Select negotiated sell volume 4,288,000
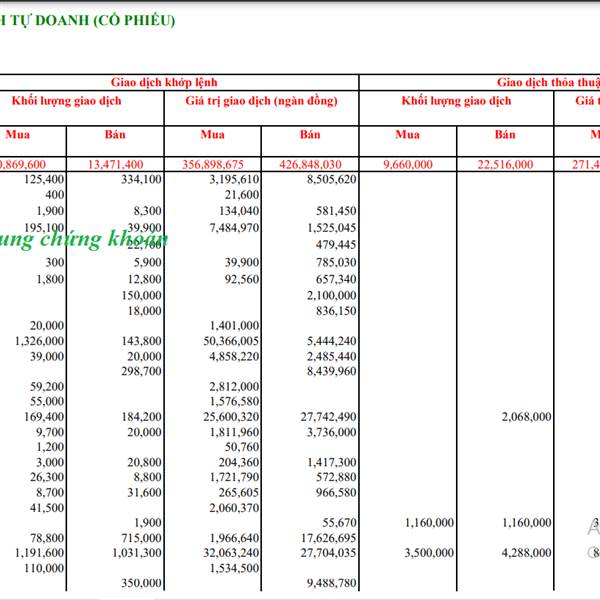Screen dimensions: 600x600 pyautogui.click(x=527, y=553)
